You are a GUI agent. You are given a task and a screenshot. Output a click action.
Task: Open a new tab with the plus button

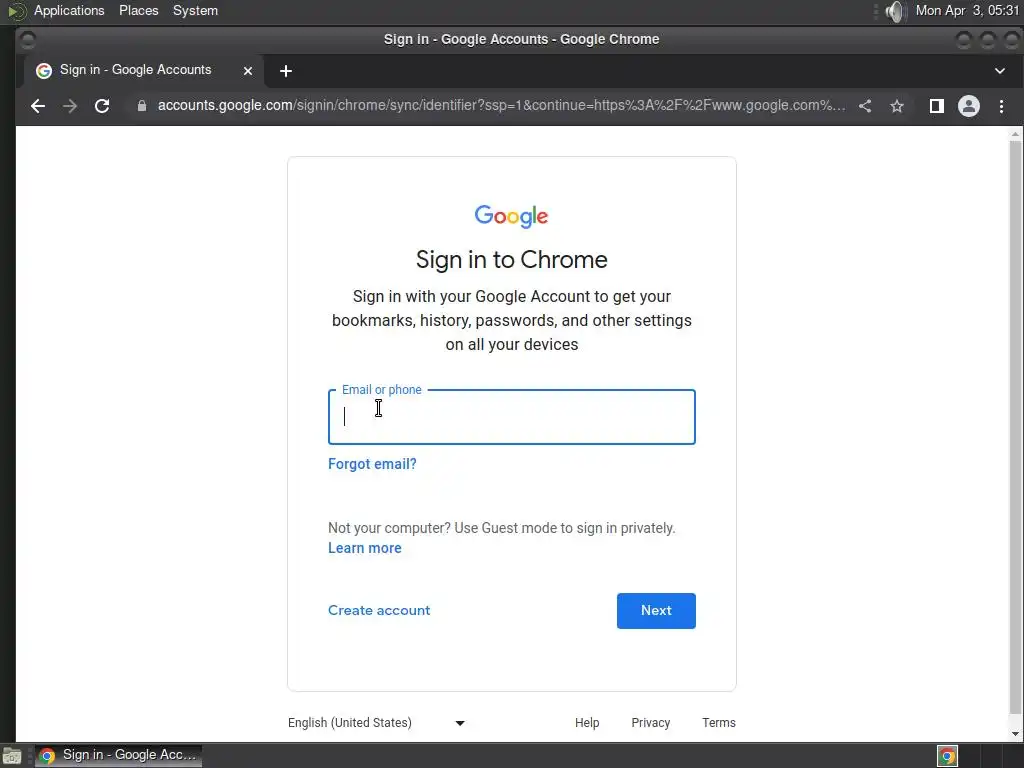(285, 71)
